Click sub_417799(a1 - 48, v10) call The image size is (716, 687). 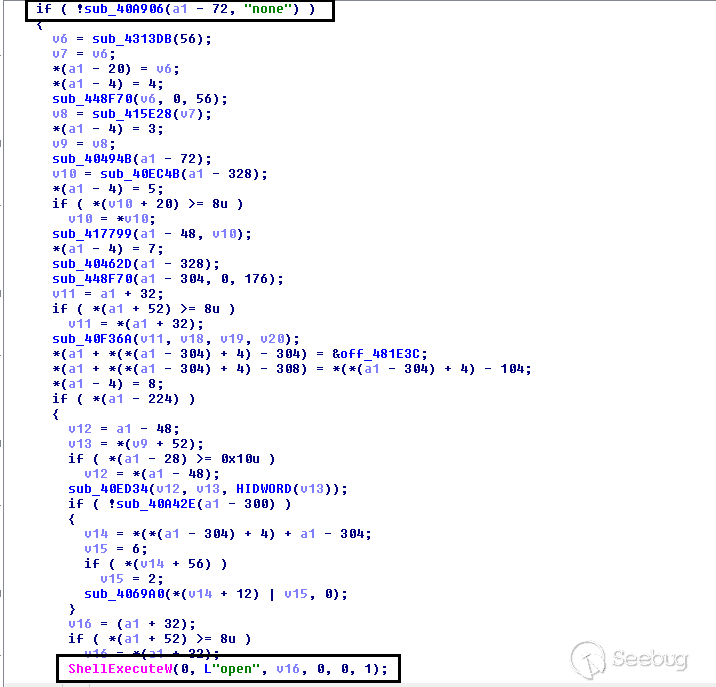point(152,234)
